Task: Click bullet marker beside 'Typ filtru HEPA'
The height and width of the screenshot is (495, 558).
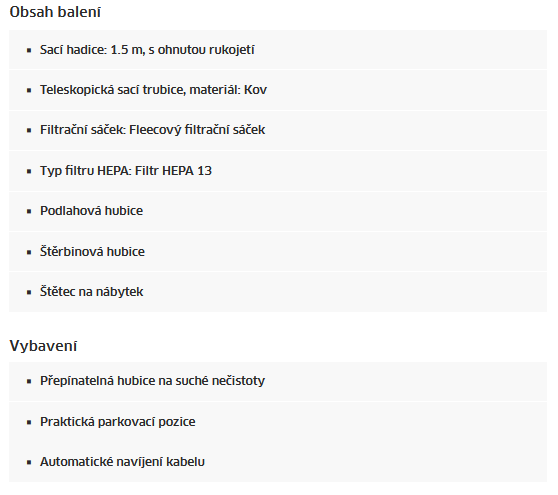Action: coord(29,172)
